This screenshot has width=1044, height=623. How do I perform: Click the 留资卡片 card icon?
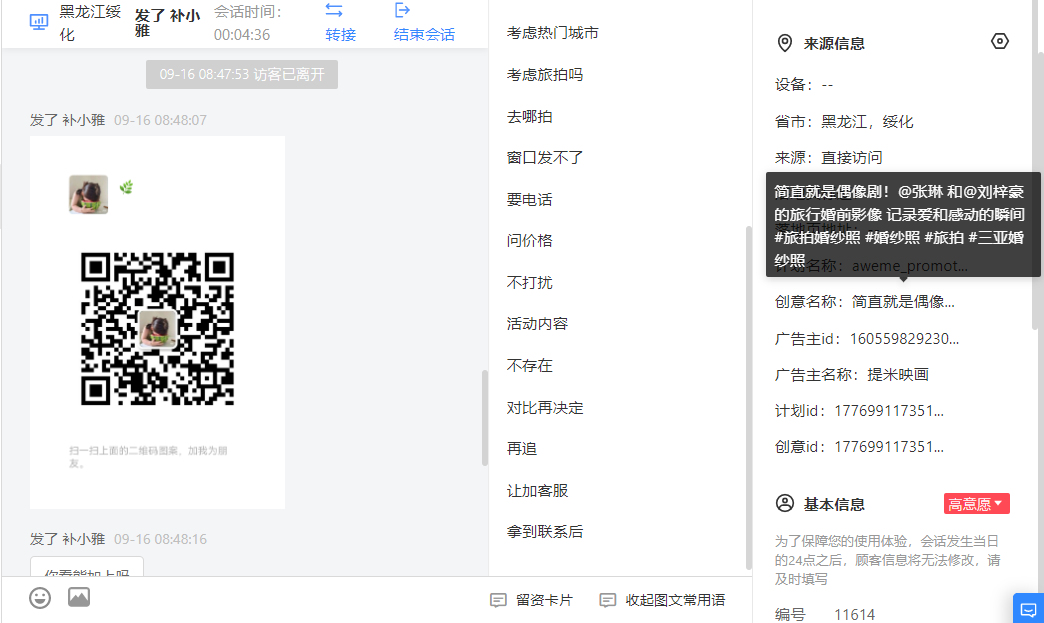coord(498,600)
